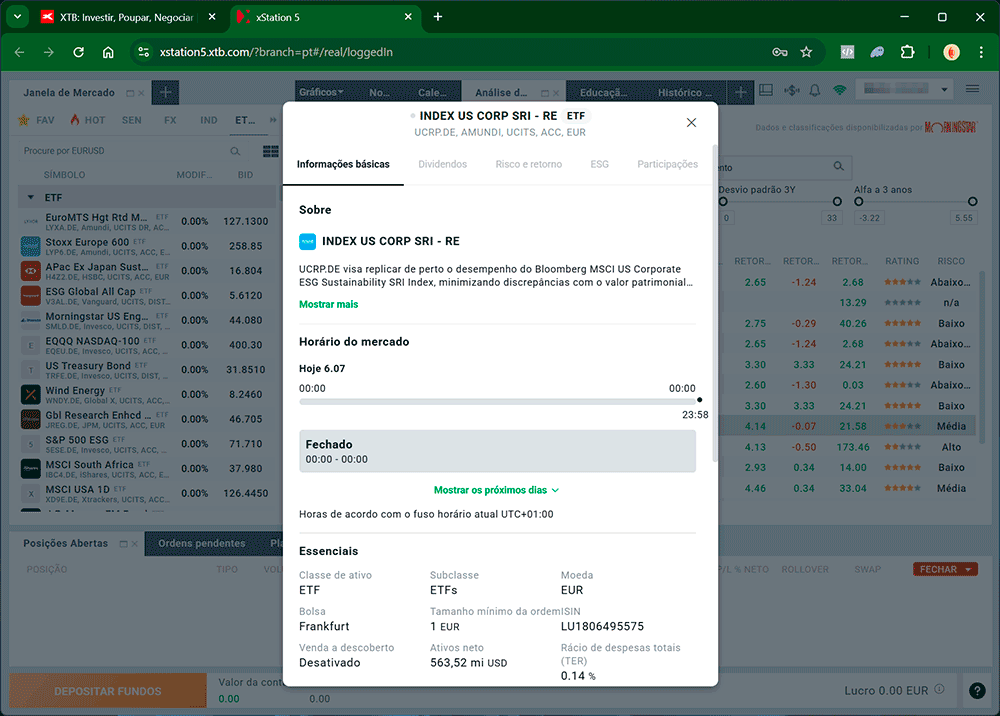The image size is (1000, 716).
Task: Open Chrome three-dot menu
Action: [981, 52]
